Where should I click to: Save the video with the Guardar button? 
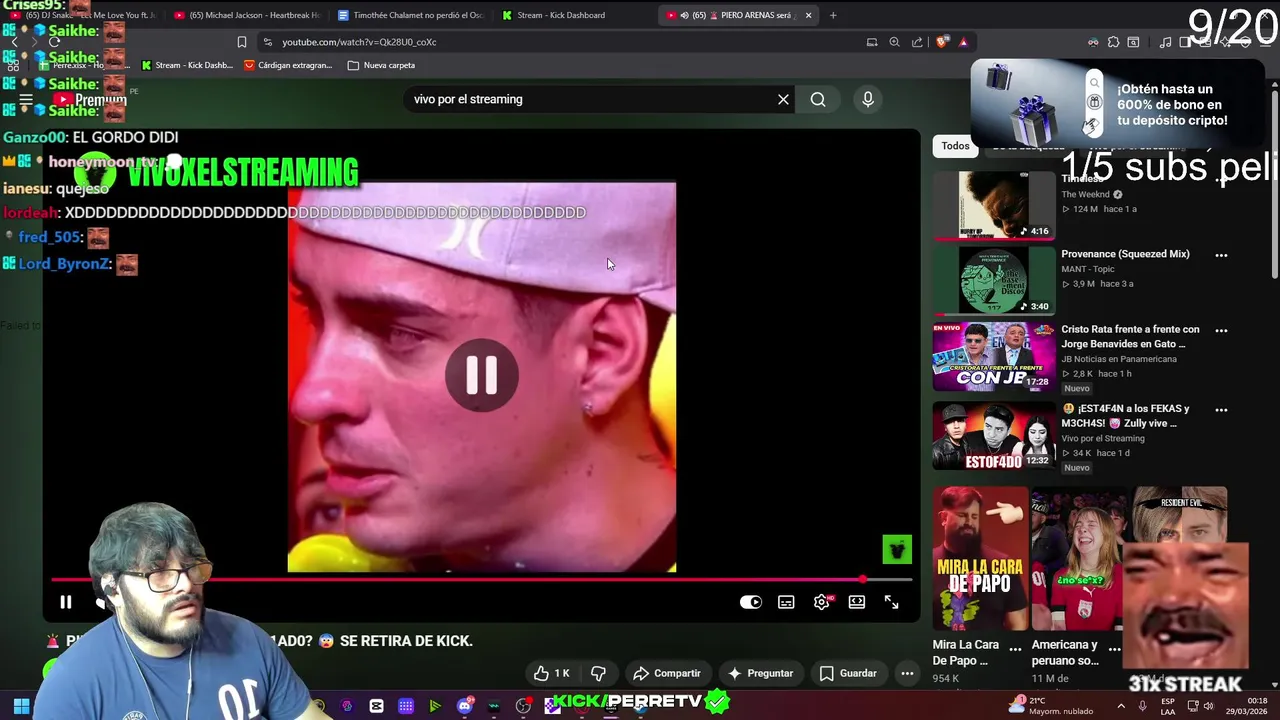pyautogui.click(x=848, y=673)
